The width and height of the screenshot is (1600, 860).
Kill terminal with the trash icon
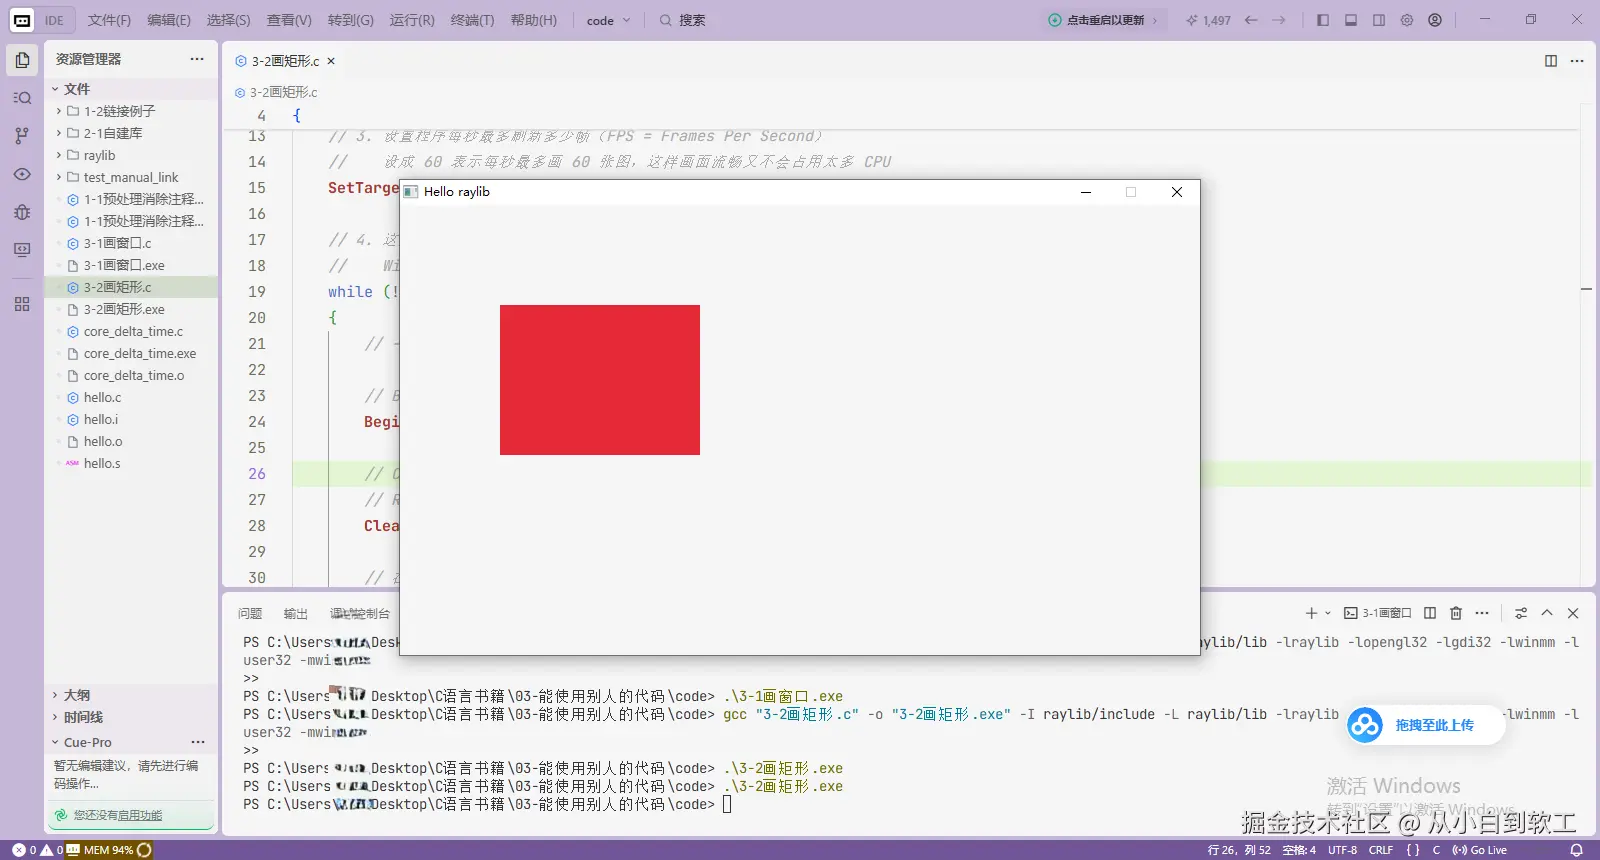pos(1456,613)
